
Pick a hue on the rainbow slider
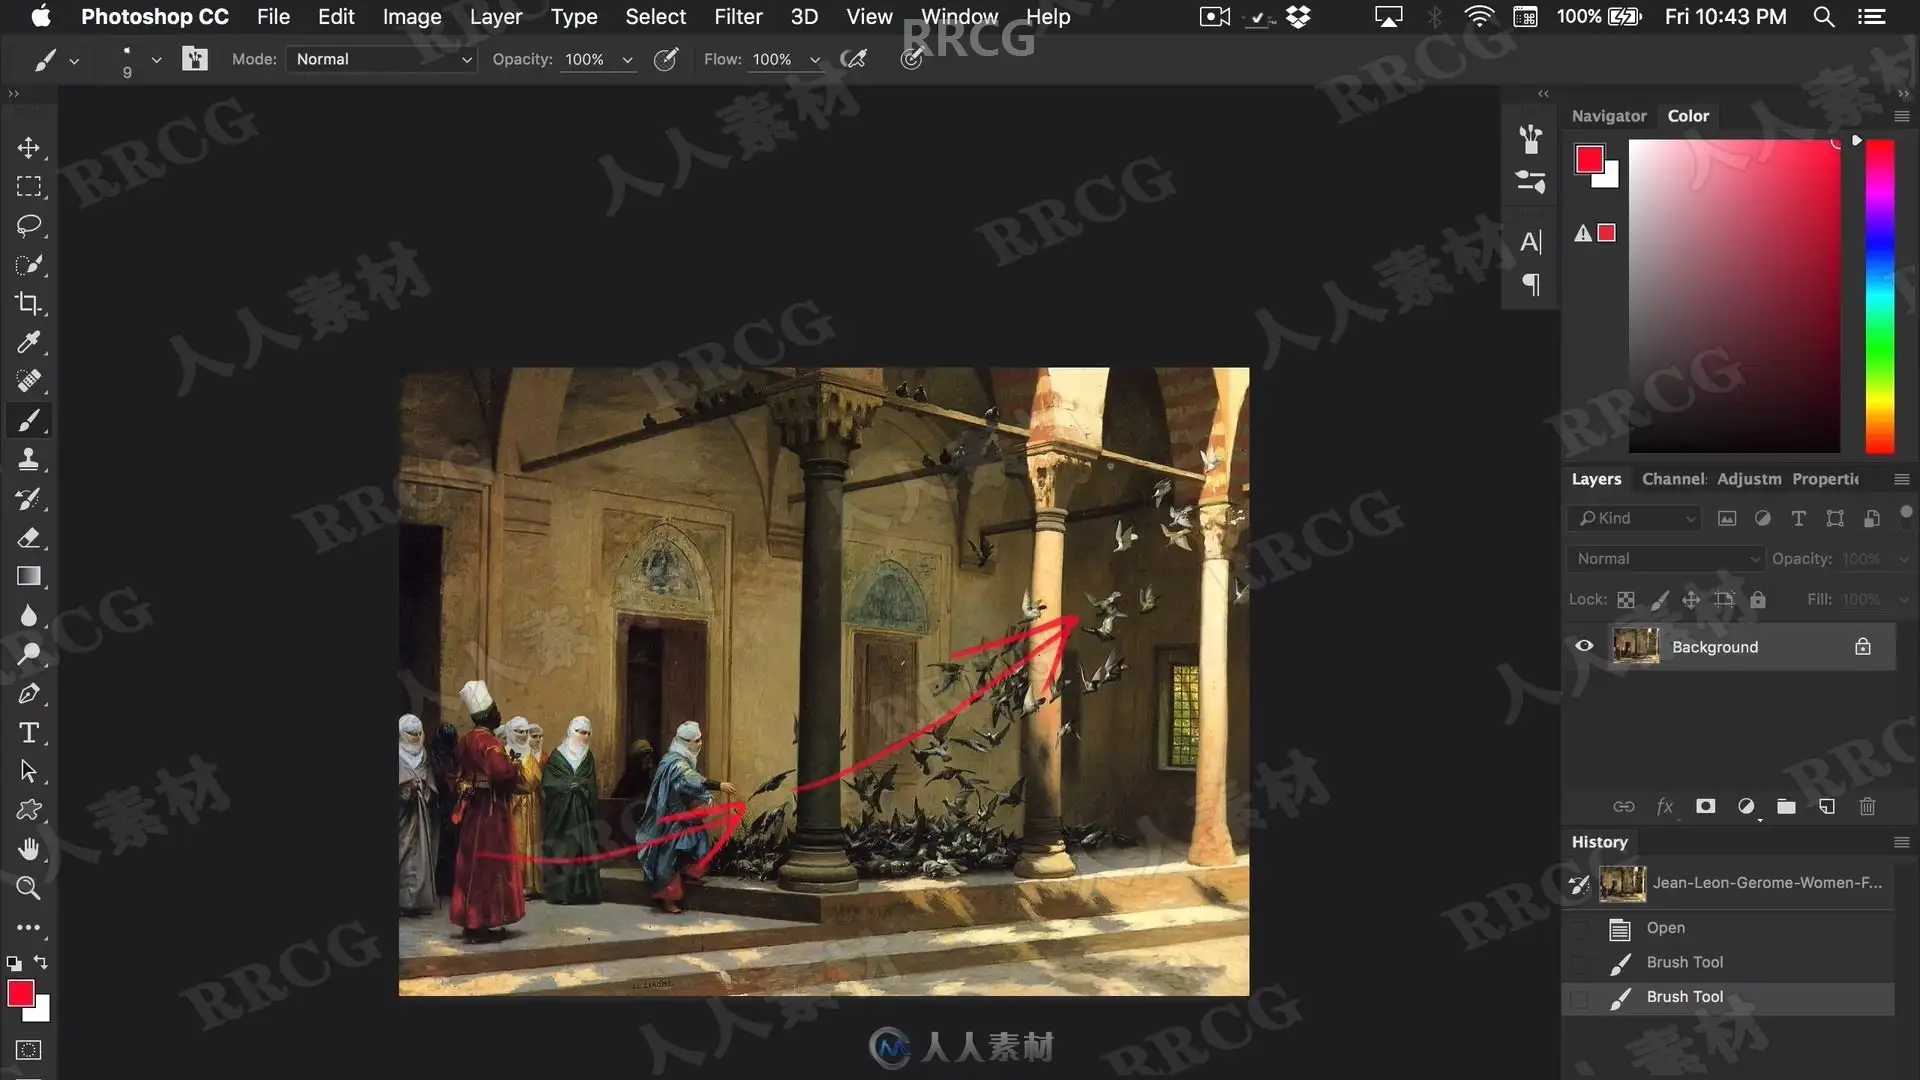[1880, 296]
